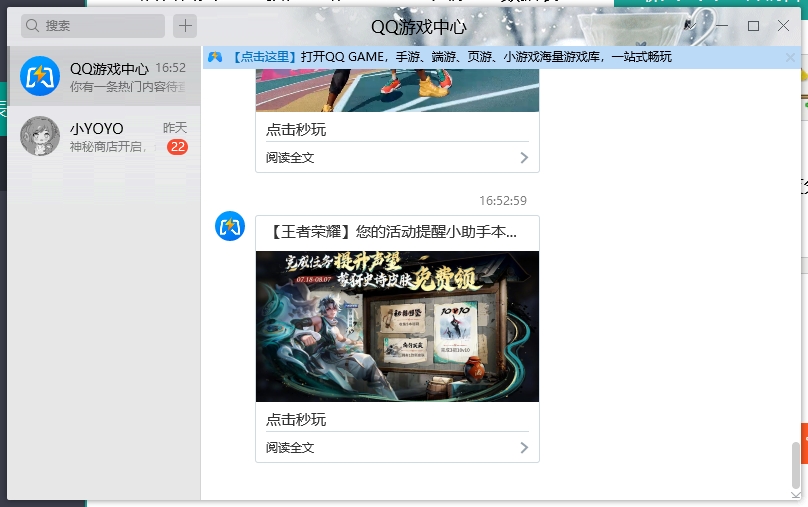The height and width of the screenshot is (507, 808).
Task: Click the search magnifier icon
Action: pos(32,25)
